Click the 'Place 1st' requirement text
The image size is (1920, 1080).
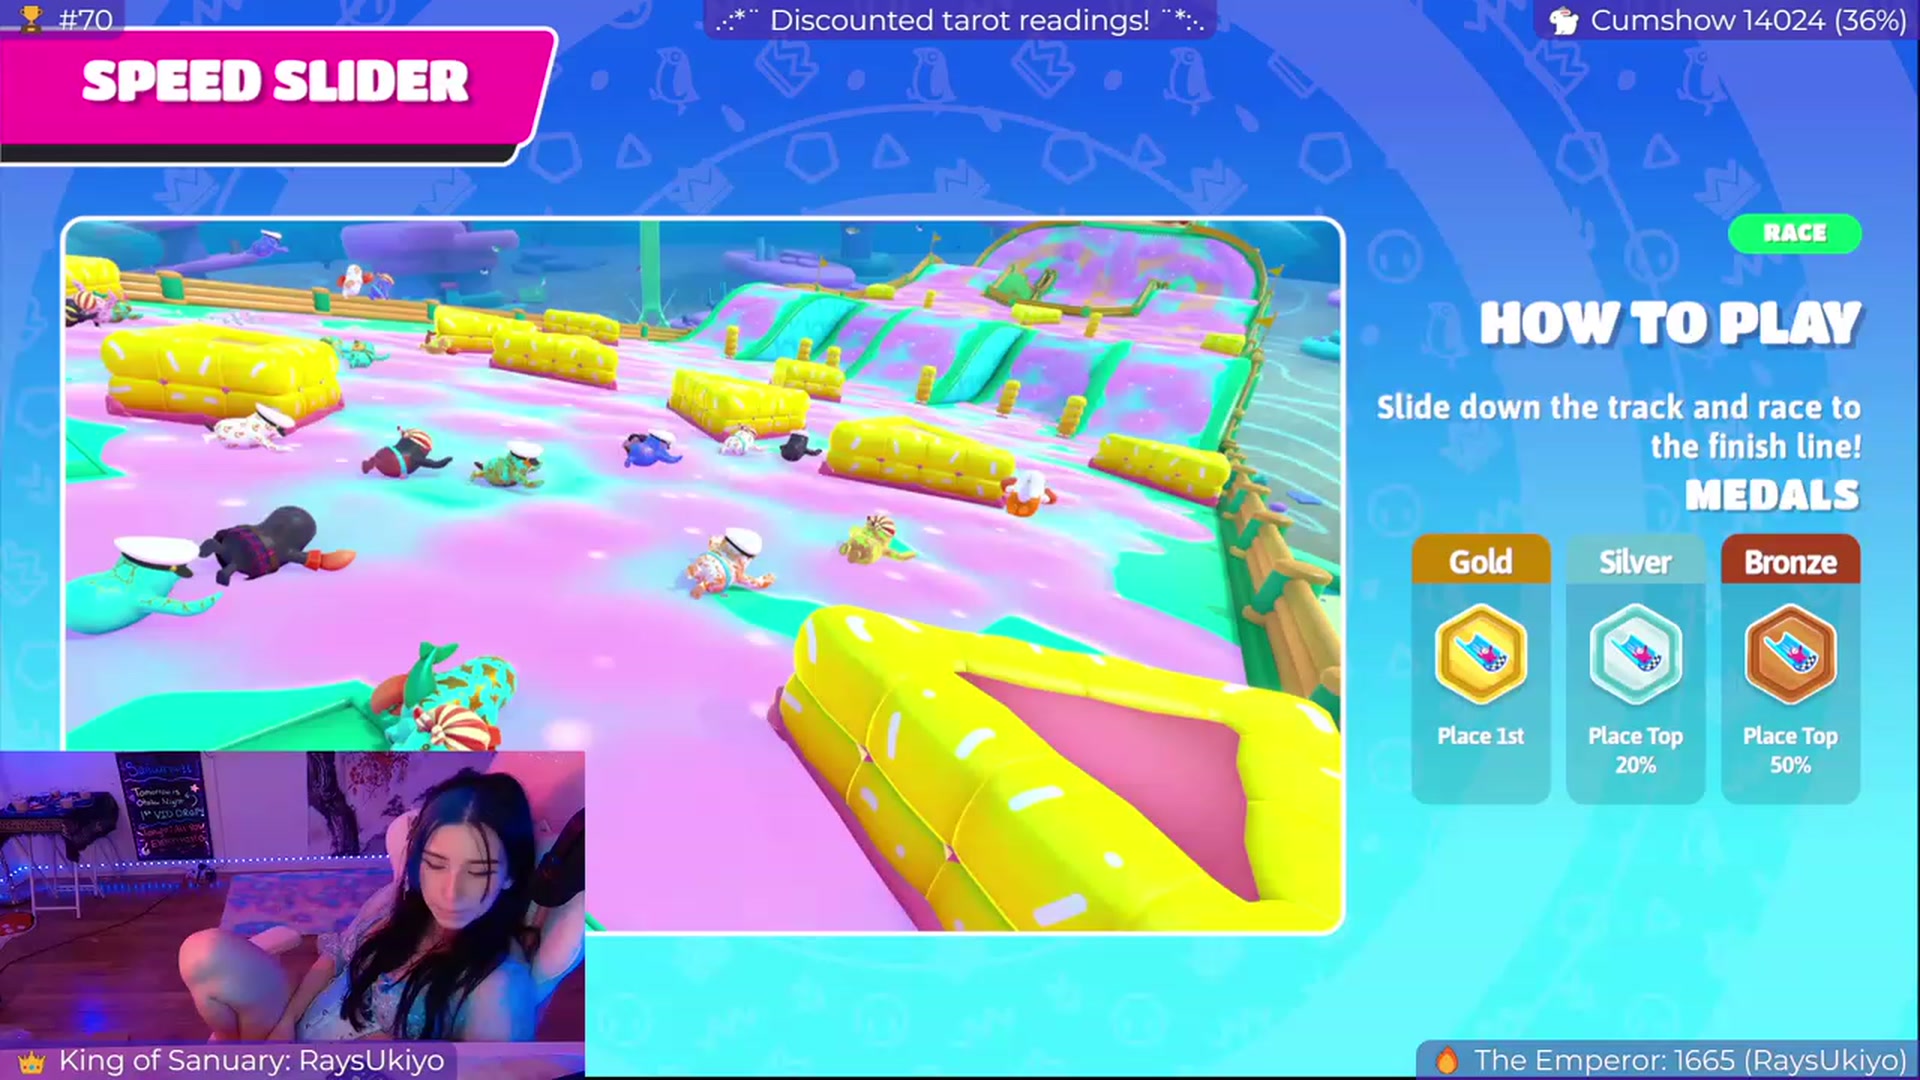pos(1481,736)
